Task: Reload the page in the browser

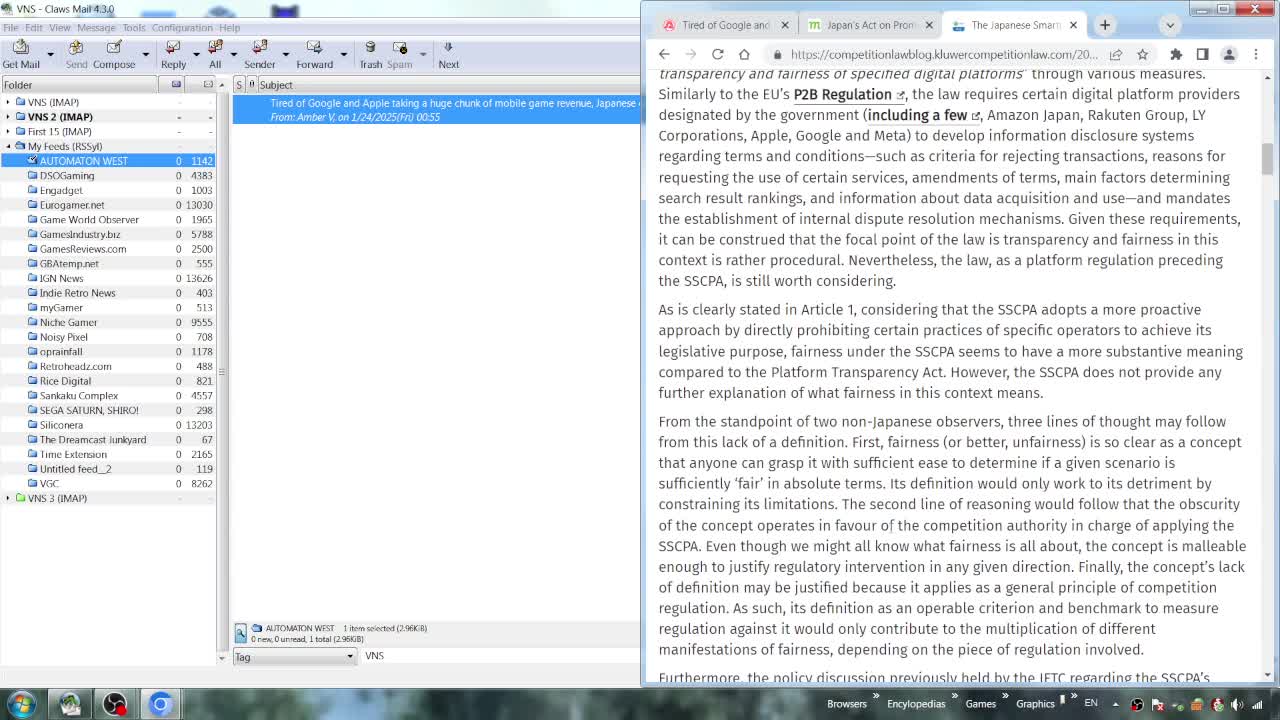Action: tap(717, 54)
